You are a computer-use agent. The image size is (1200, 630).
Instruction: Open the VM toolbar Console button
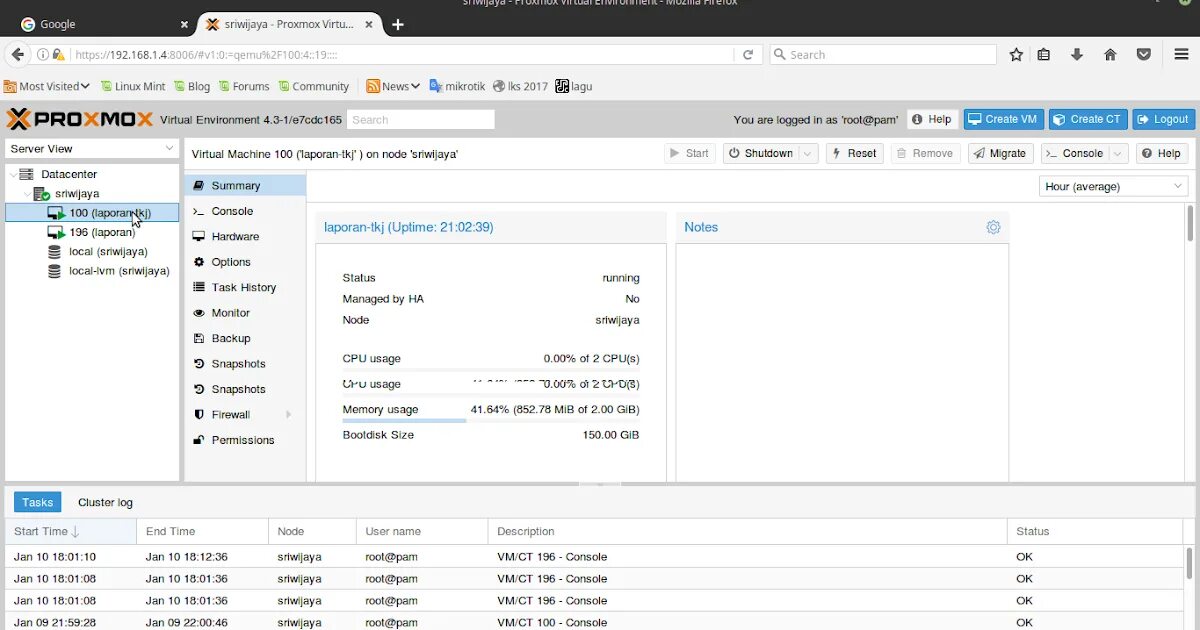point(1075,153)
